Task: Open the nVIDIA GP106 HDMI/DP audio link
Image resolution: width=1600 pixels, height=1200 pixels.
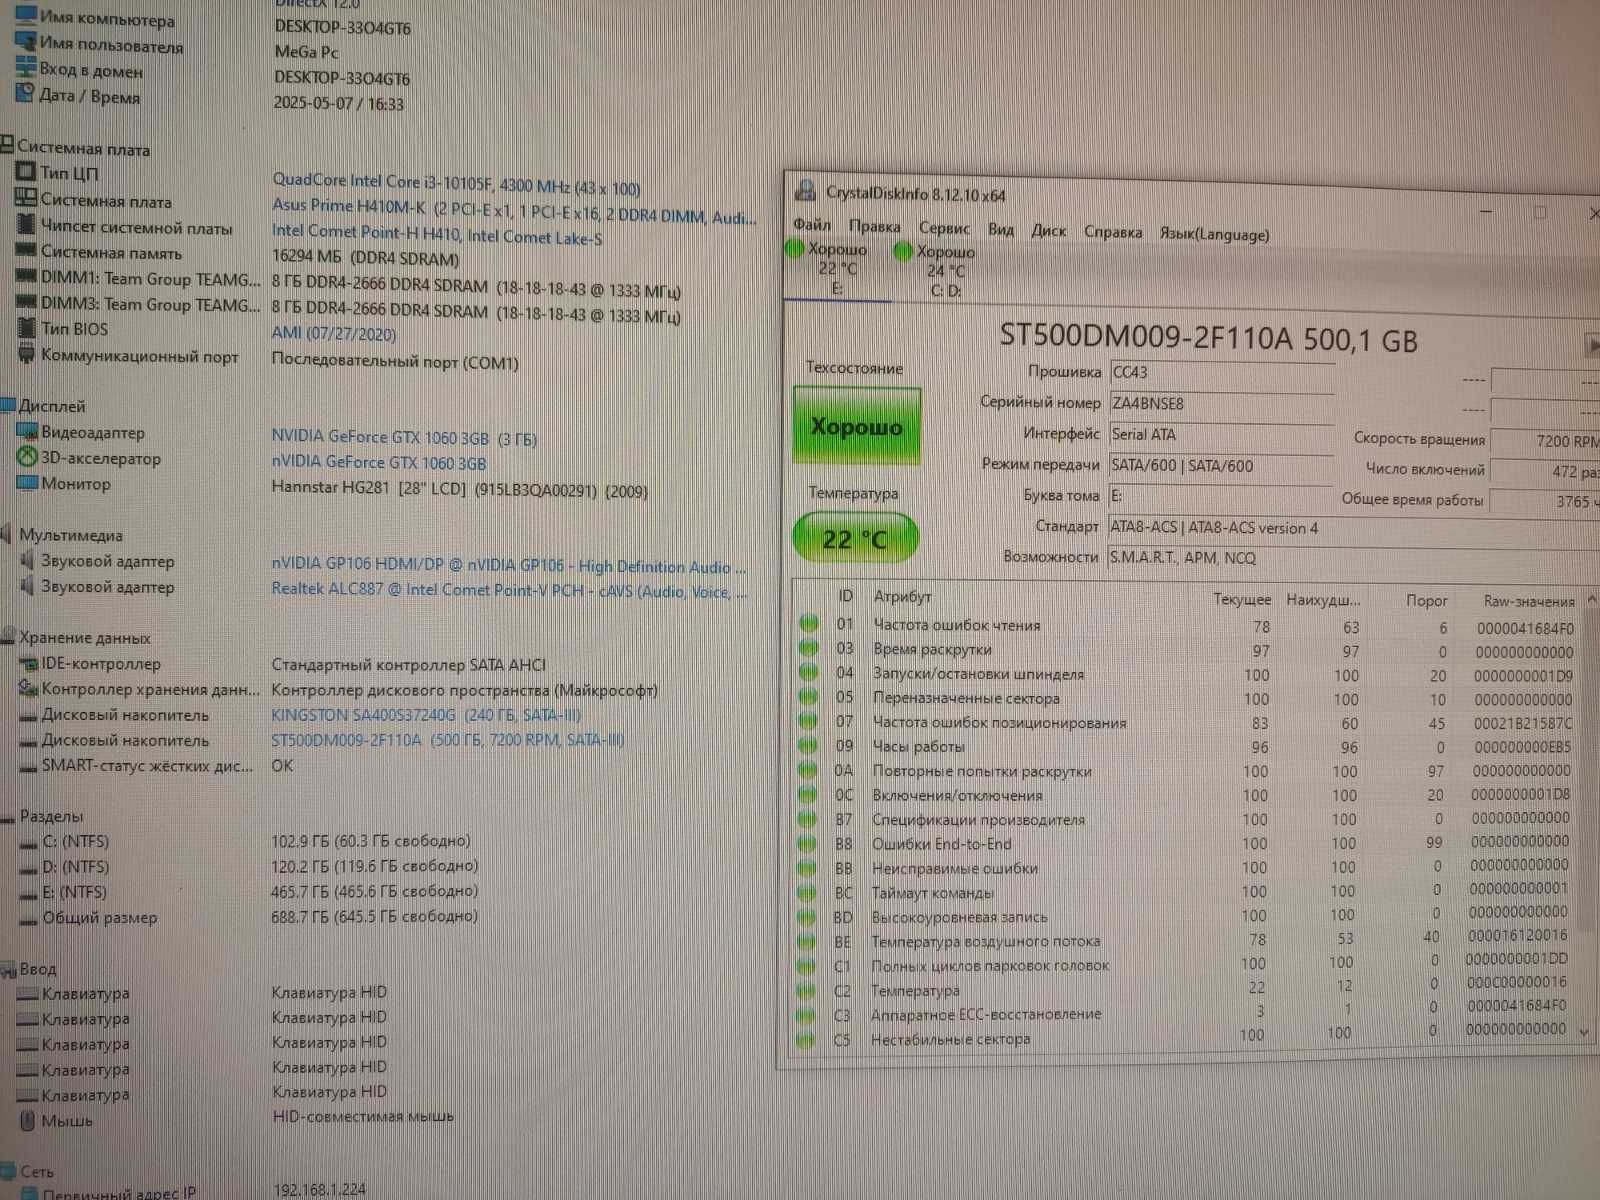Action: (509, 566)
